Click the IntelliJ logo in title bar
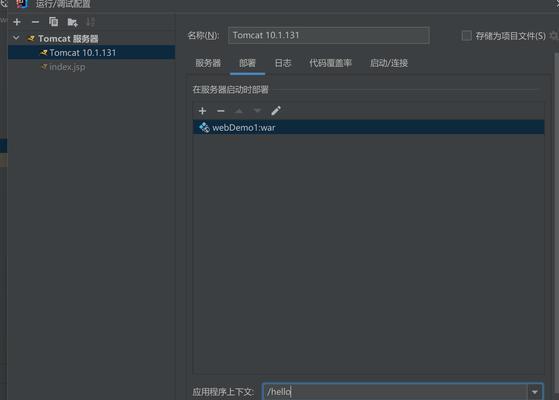The width and height of the screenshot is (559, 400). [x=22, y=4]
